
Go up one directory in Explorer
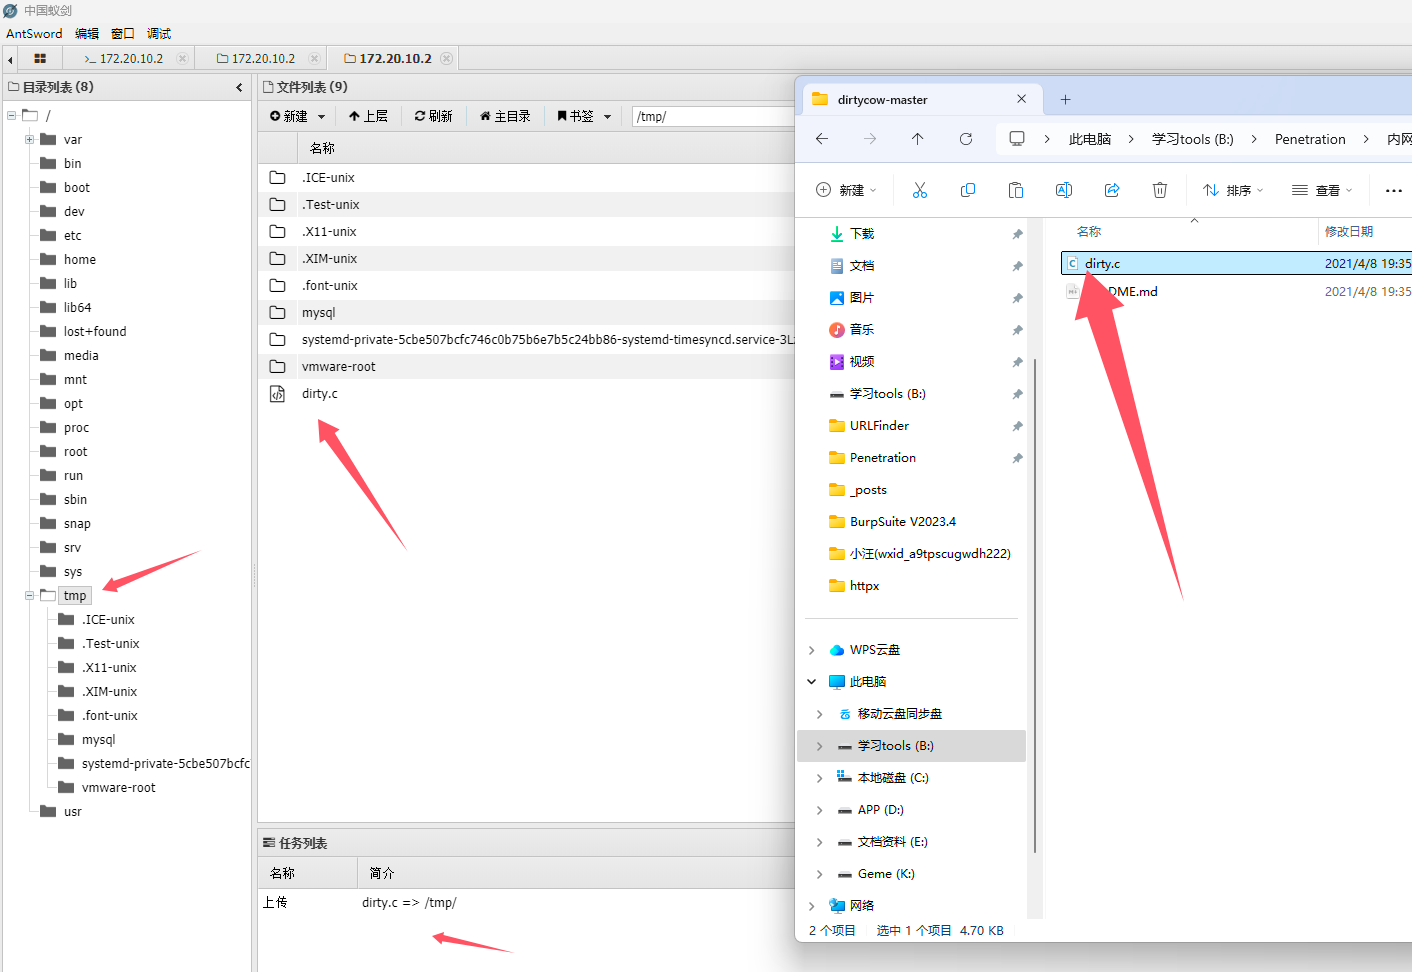[917, 139]
